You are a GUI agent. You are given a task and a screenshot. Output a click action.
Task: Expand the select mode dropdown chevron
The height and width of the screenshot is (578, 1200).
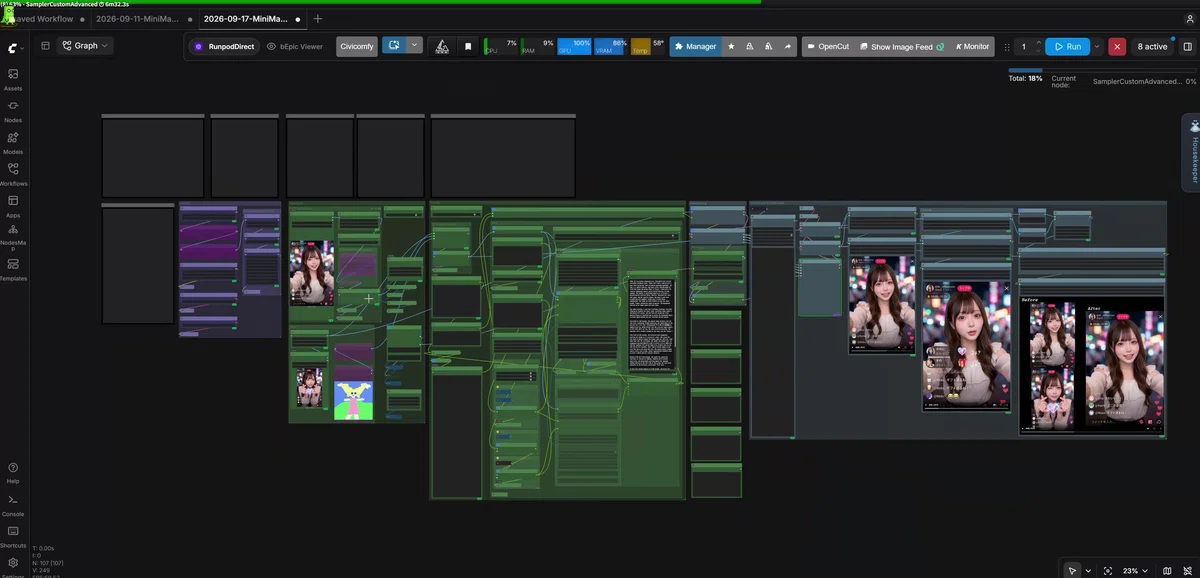tap(1088, 570)
